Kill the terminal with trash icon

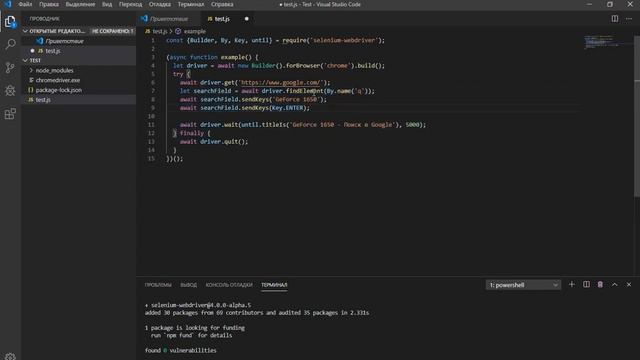(x=600, y=284)
